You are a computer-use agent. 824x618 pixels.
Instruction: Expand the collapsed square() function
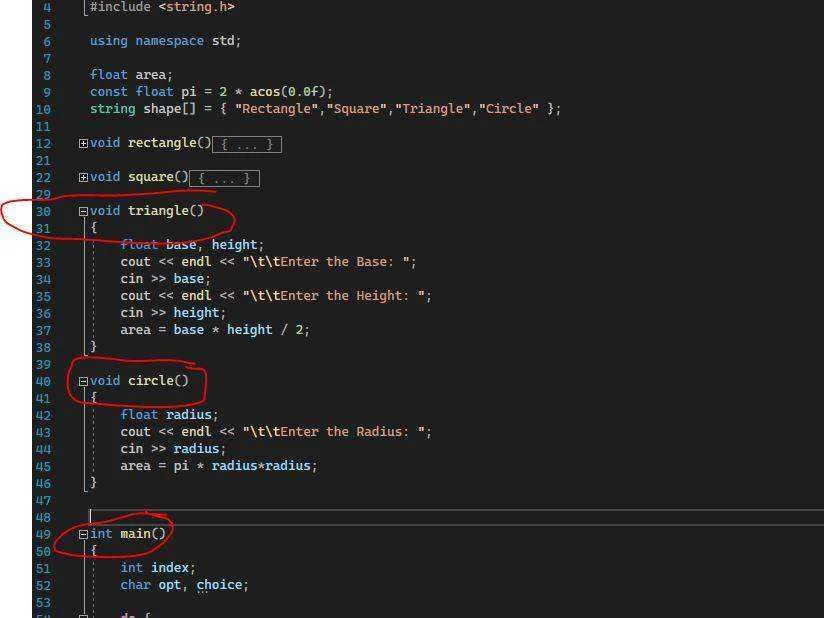point(83,178)
